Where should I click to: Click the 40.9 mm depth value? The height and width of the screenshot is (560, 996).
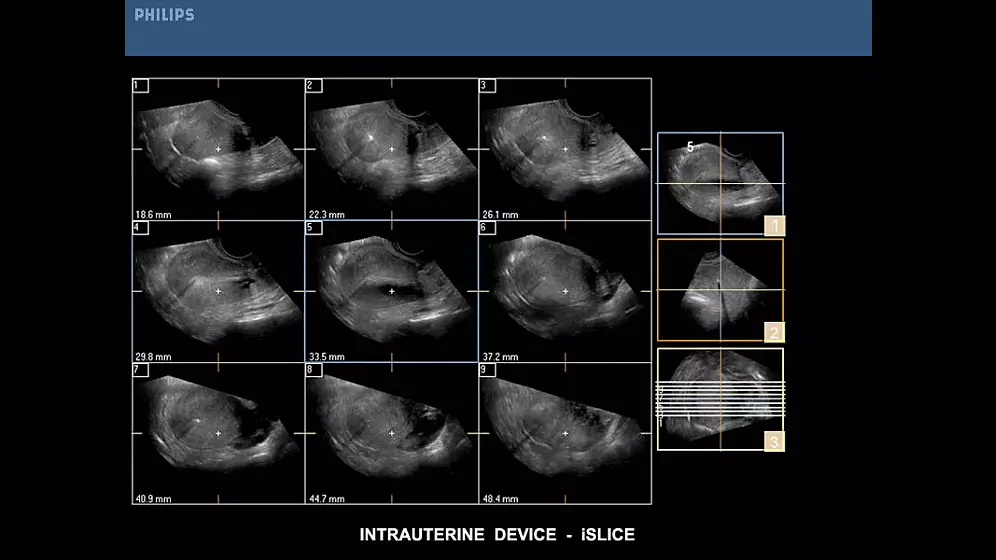coord(153,499)
